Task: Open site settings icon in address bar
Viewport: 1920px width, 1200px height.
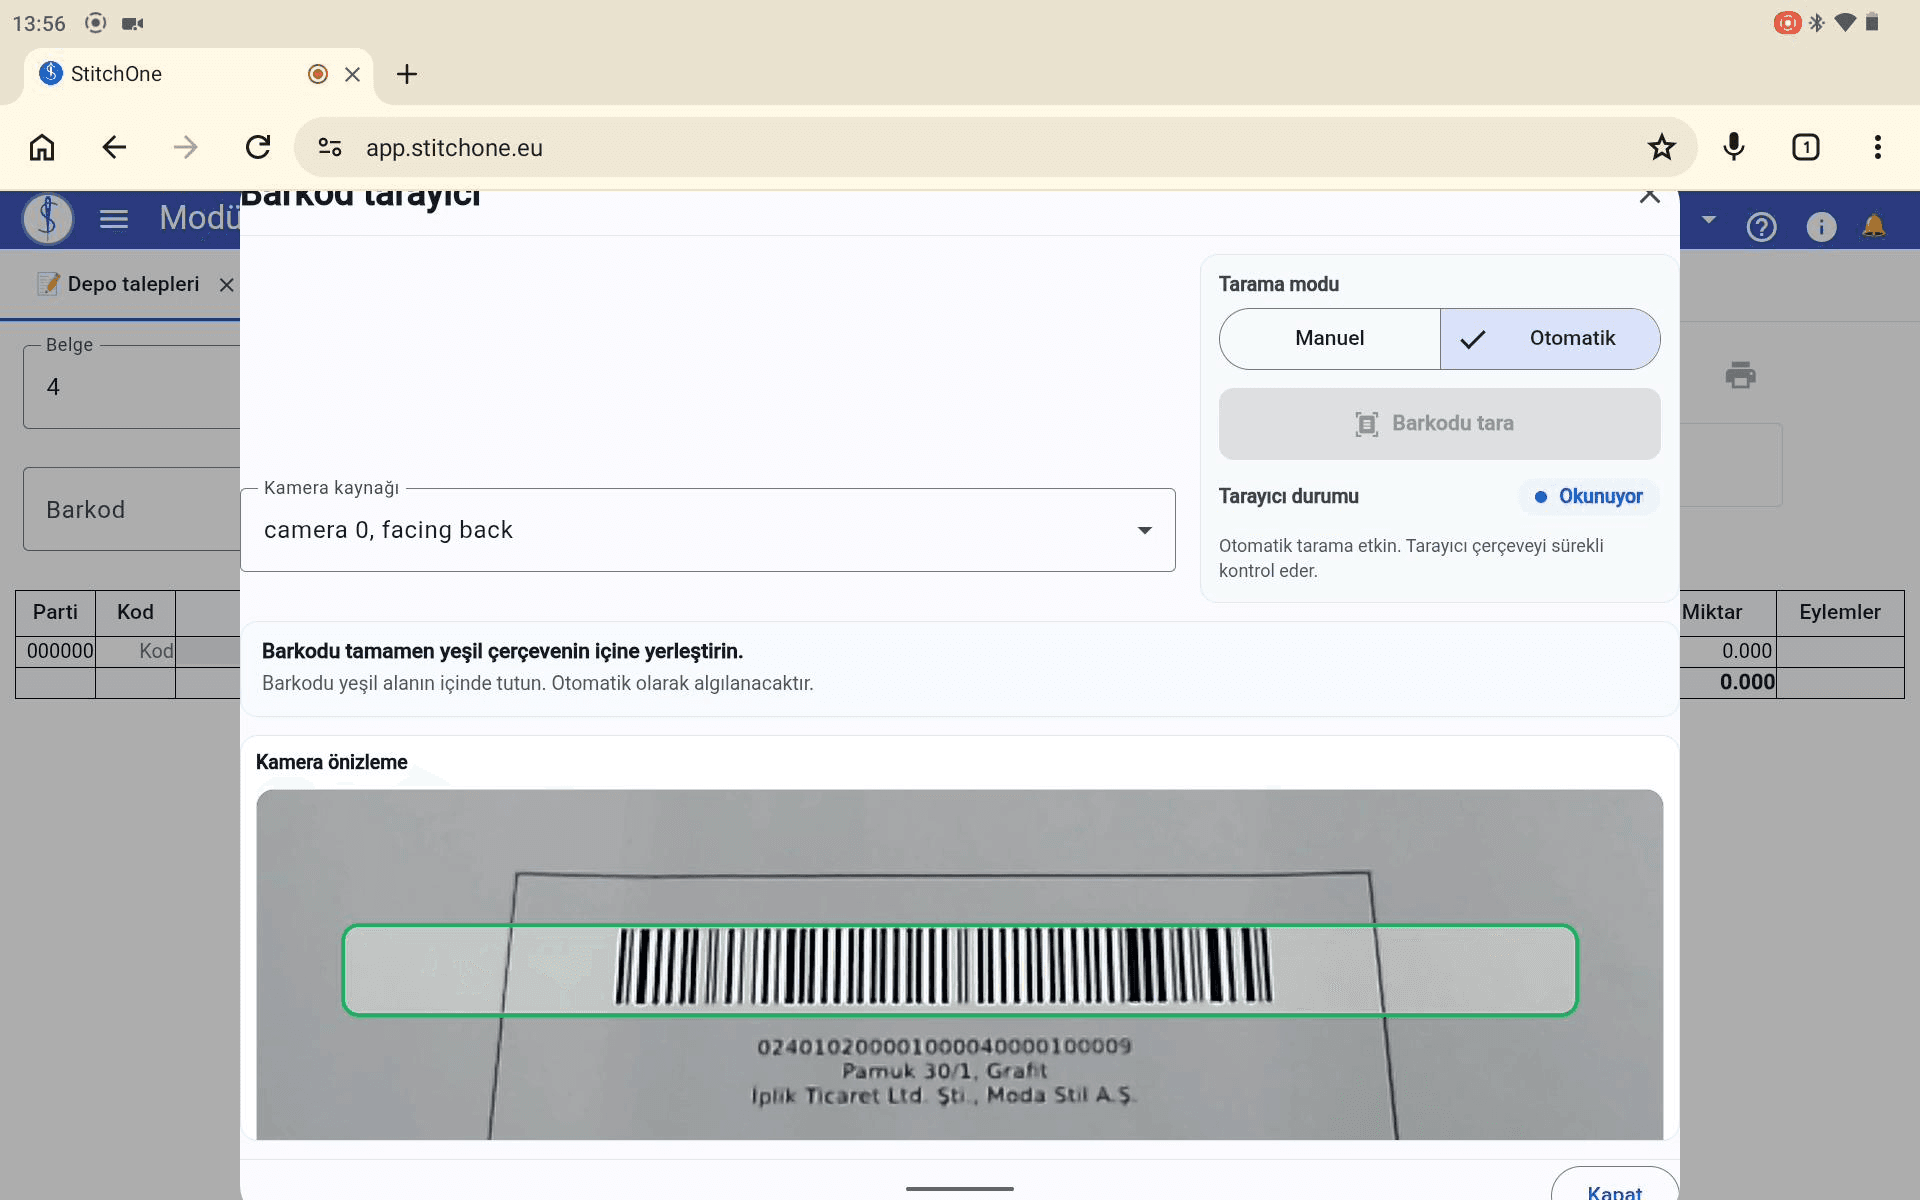Action: 330,148
